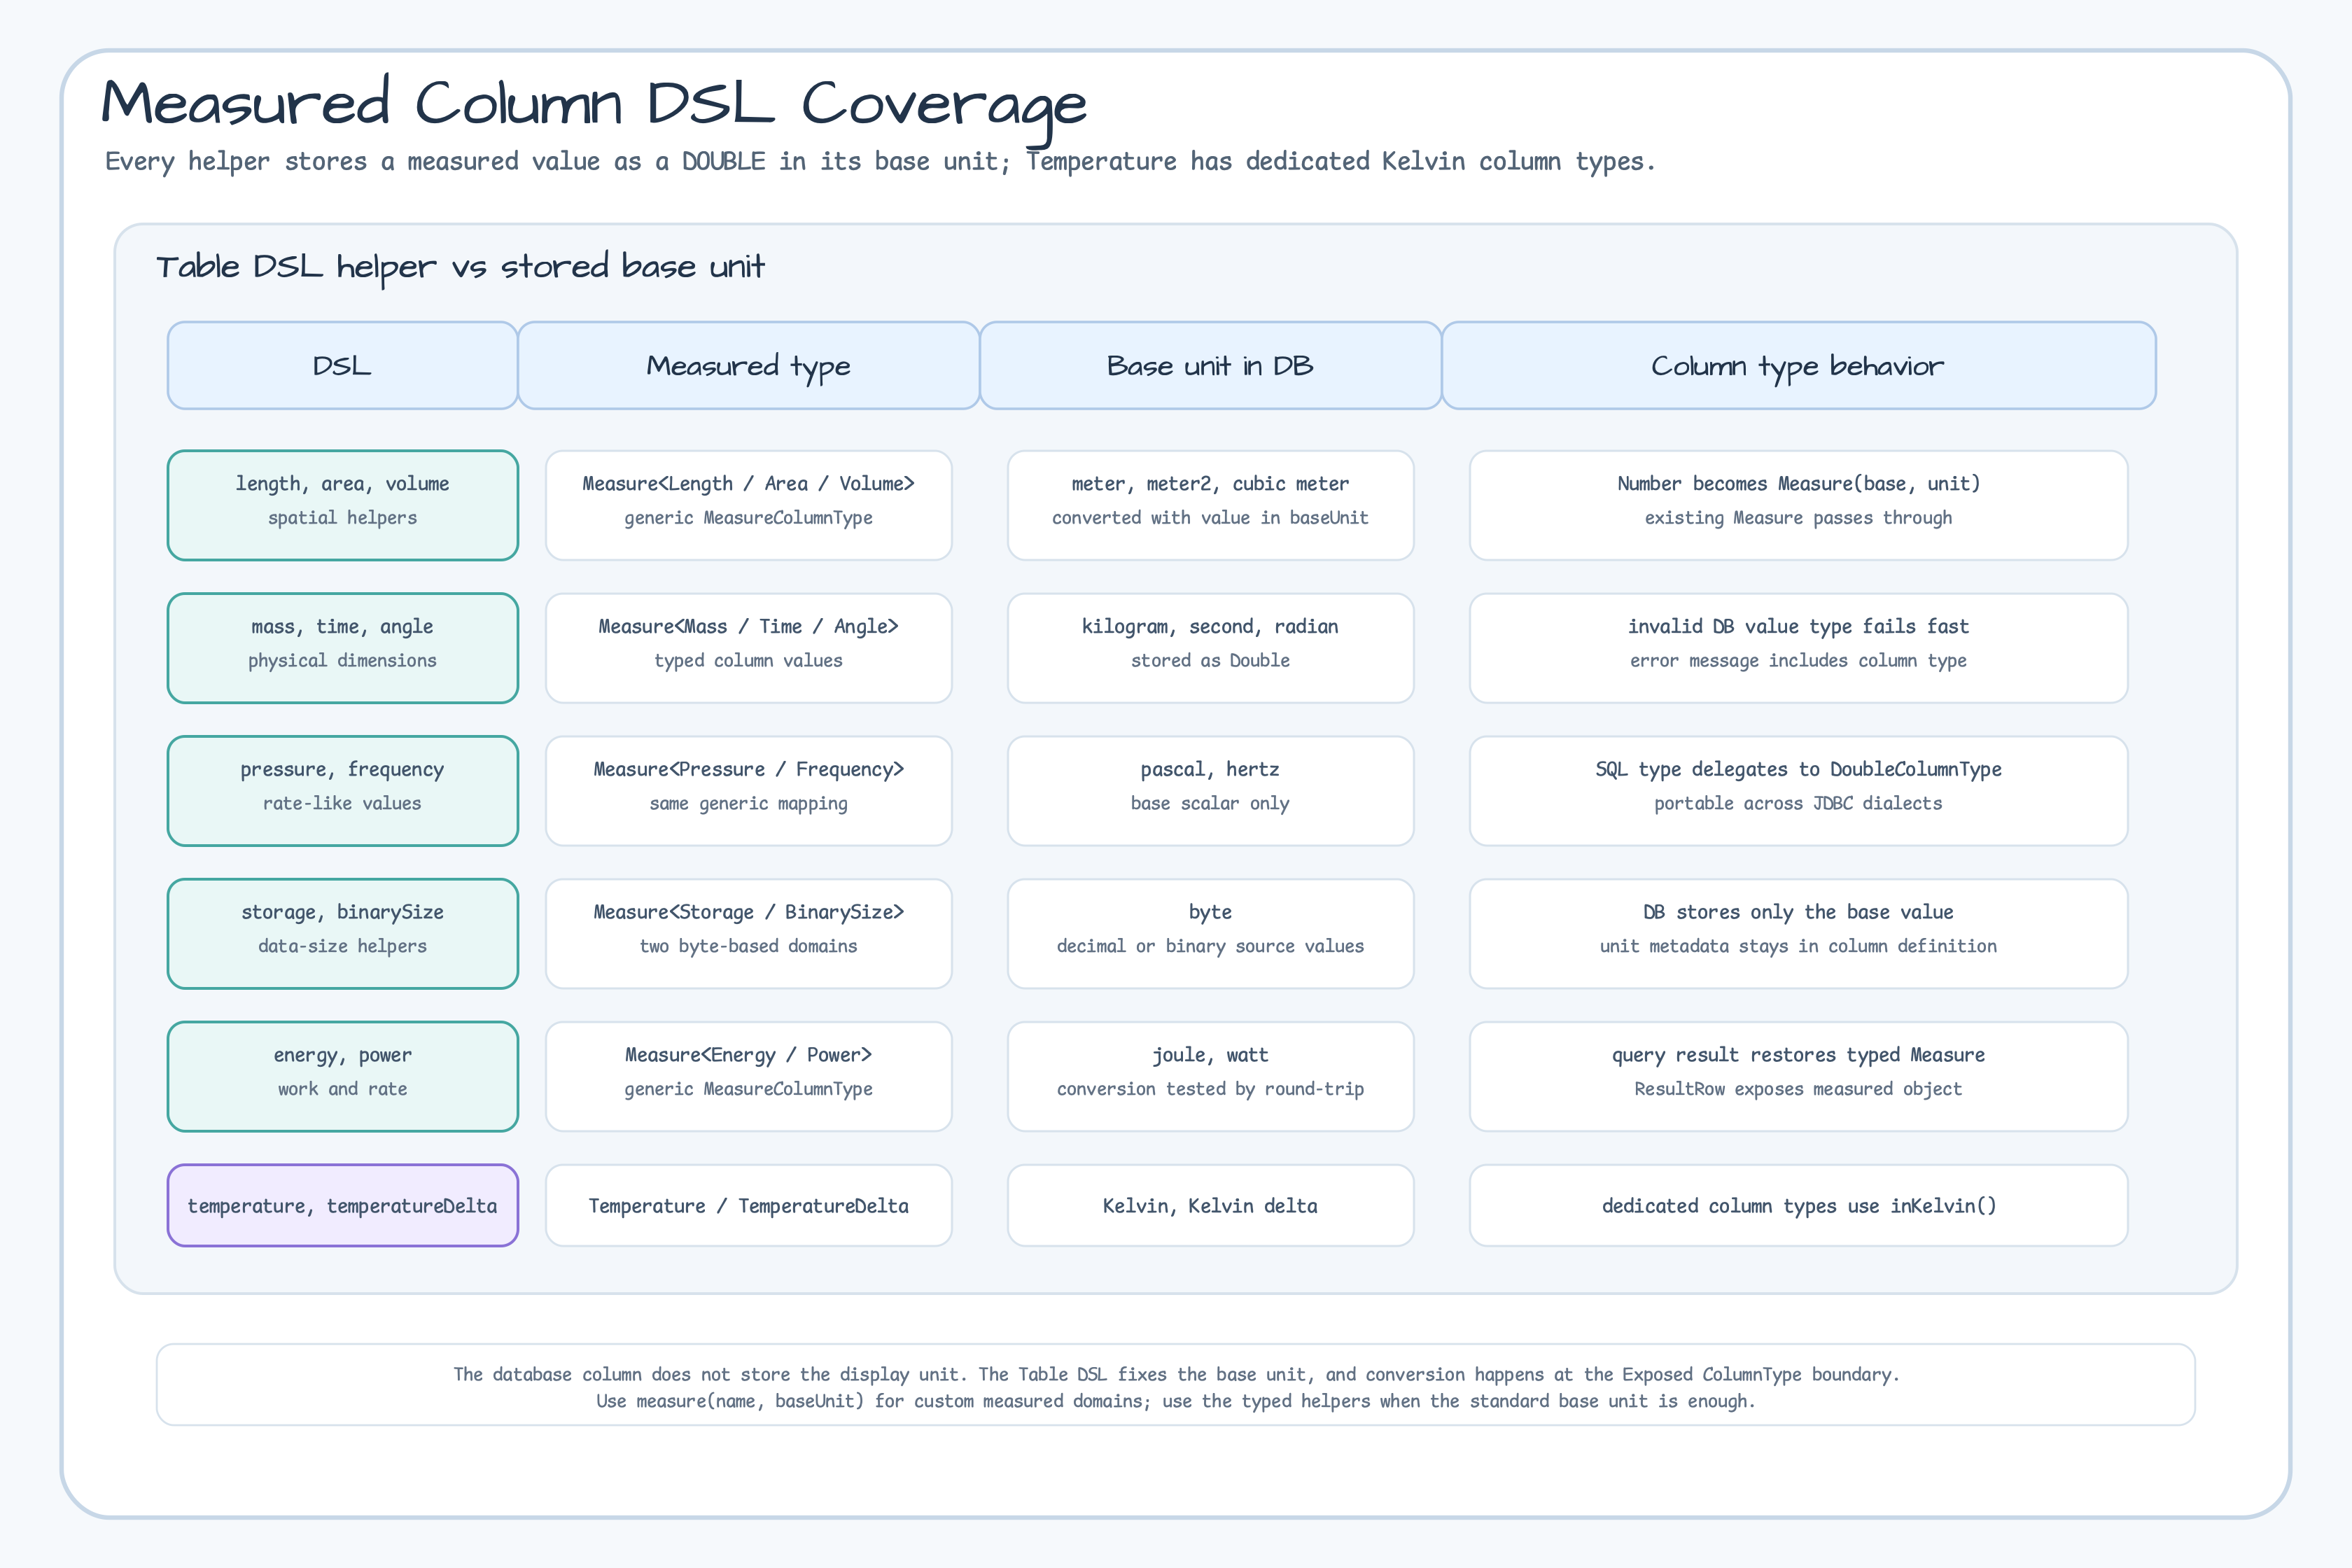This screenshot has width=2352, height=1568.
Task: Select the "energy, power" DSL cell
Action: [342, 1077]
